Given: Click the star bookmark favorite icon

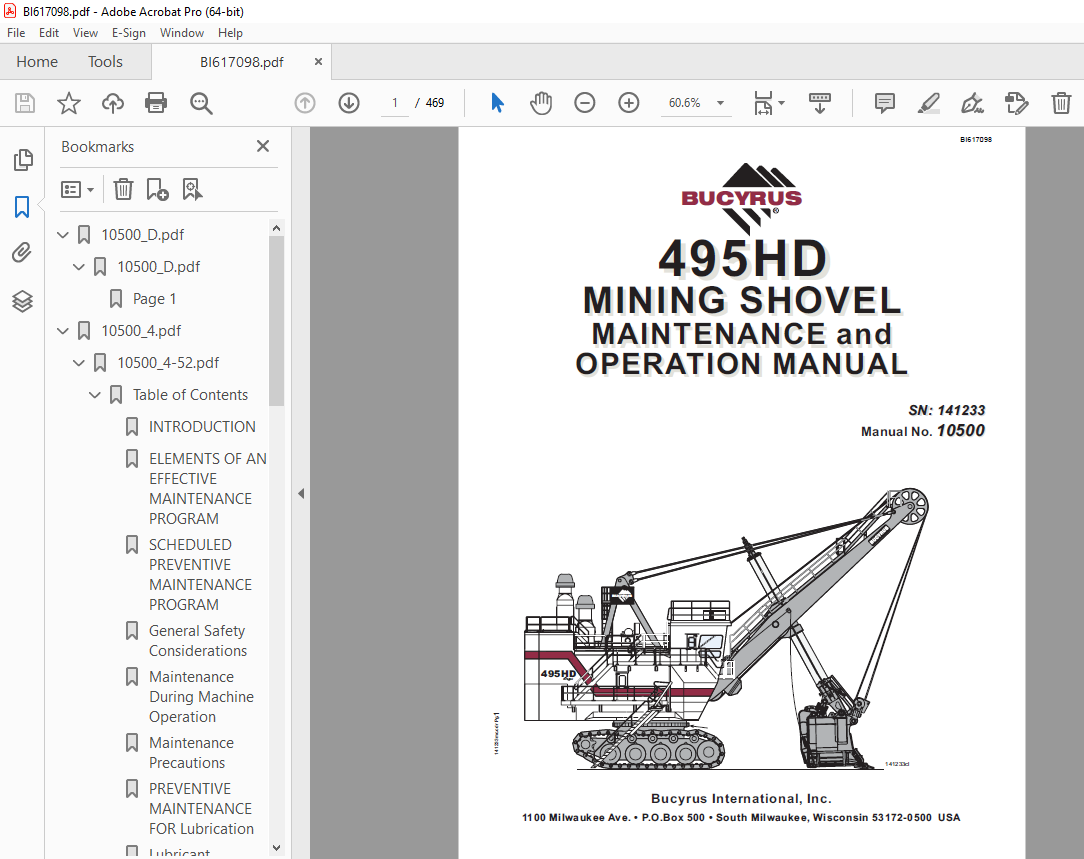Looking at the screenshot, I should pos(68,104).
